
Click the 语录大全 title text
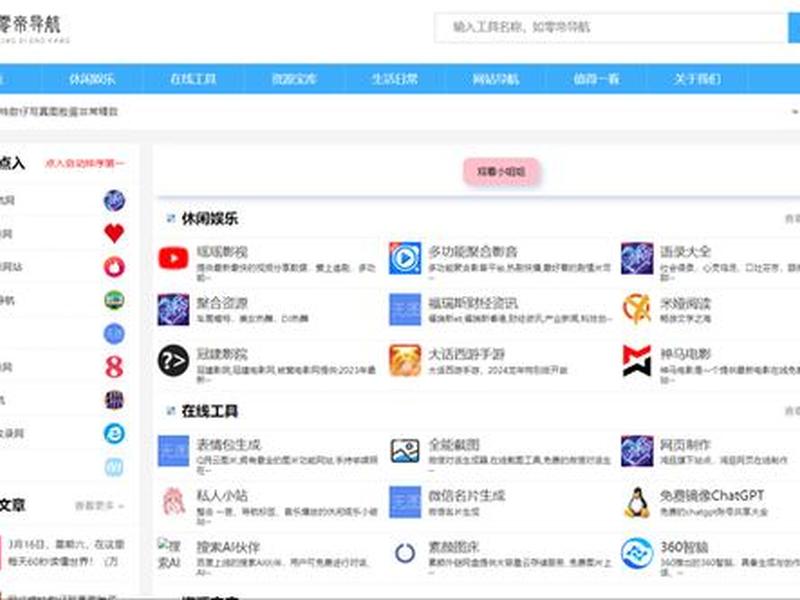pos(685,252)
